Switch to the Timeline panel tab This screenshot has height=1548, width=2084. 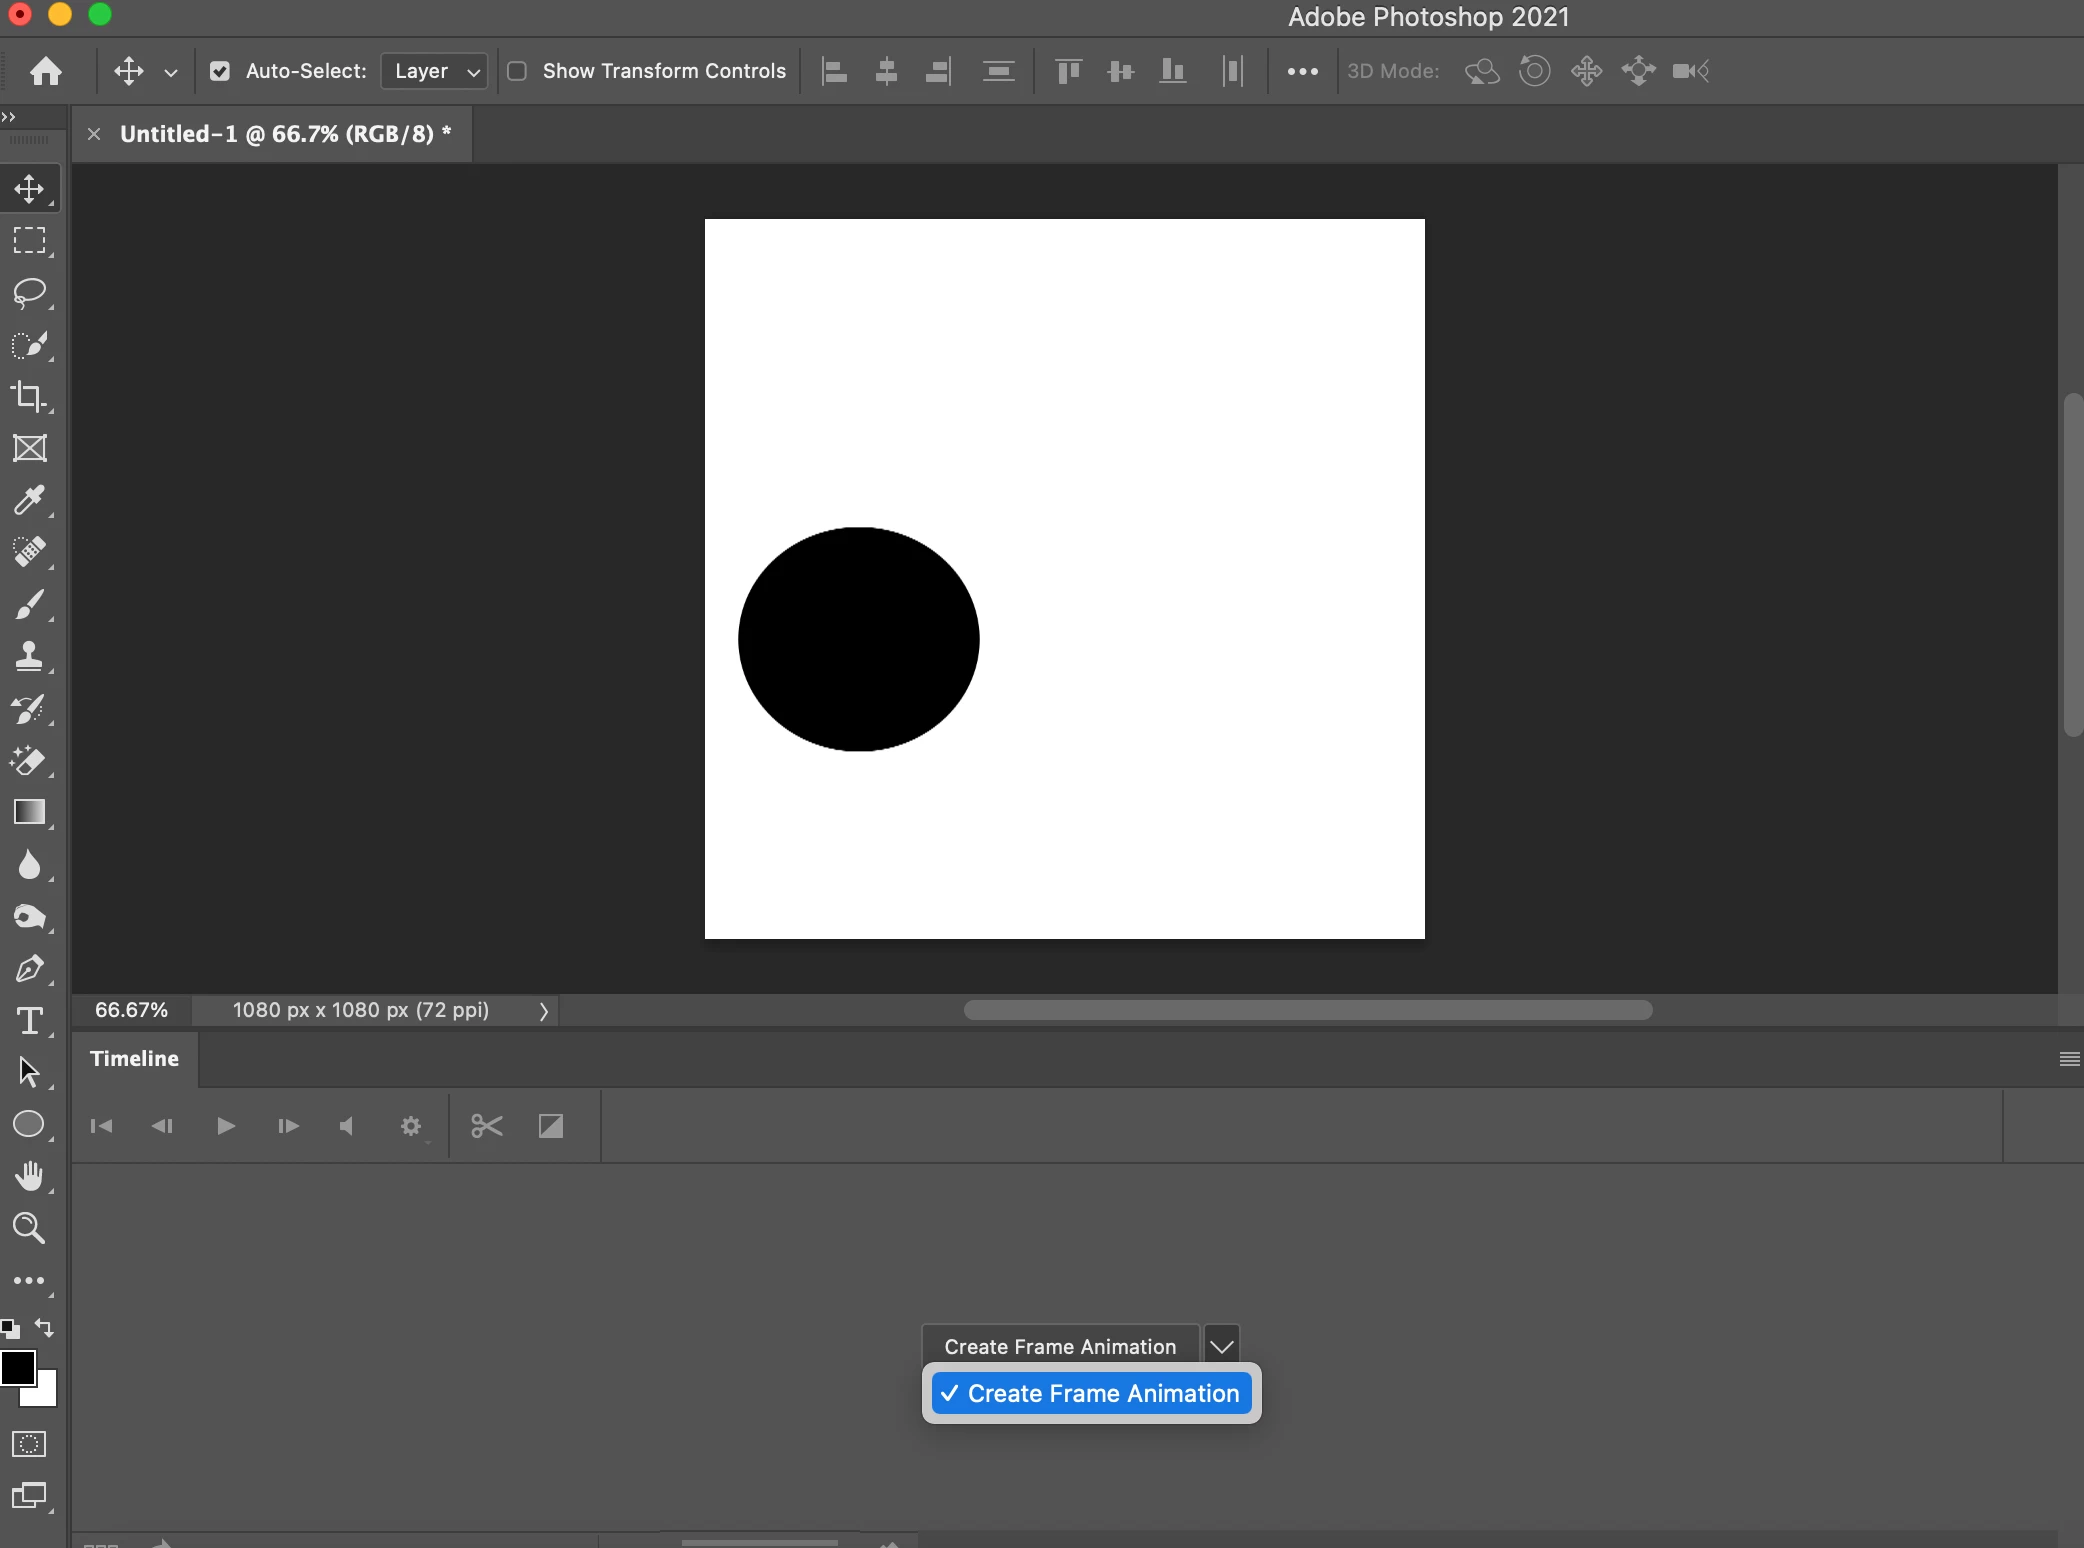tap(134, 1058)
